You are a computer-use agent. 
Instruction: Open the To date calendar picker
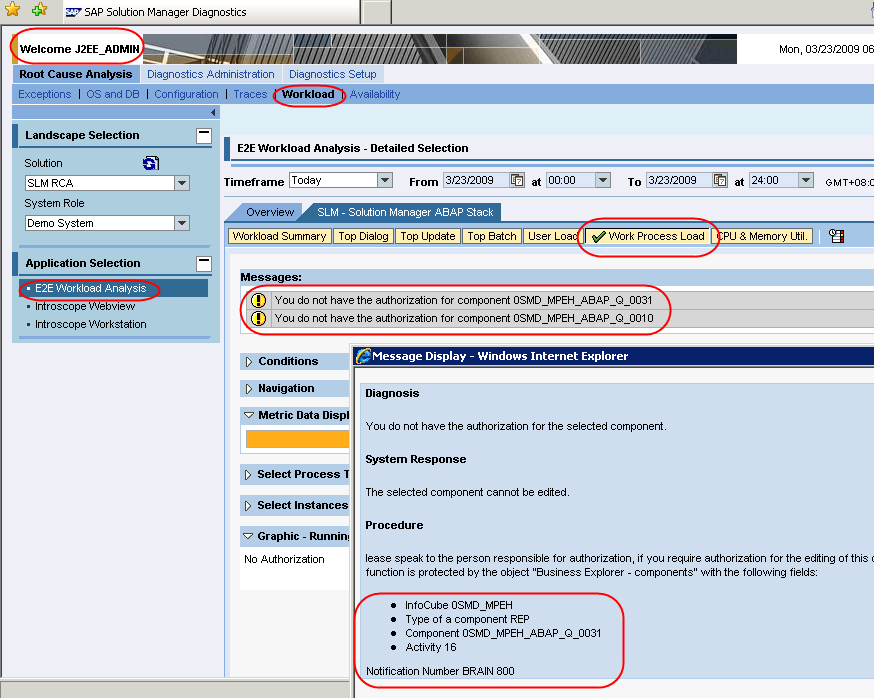[720, 181]
